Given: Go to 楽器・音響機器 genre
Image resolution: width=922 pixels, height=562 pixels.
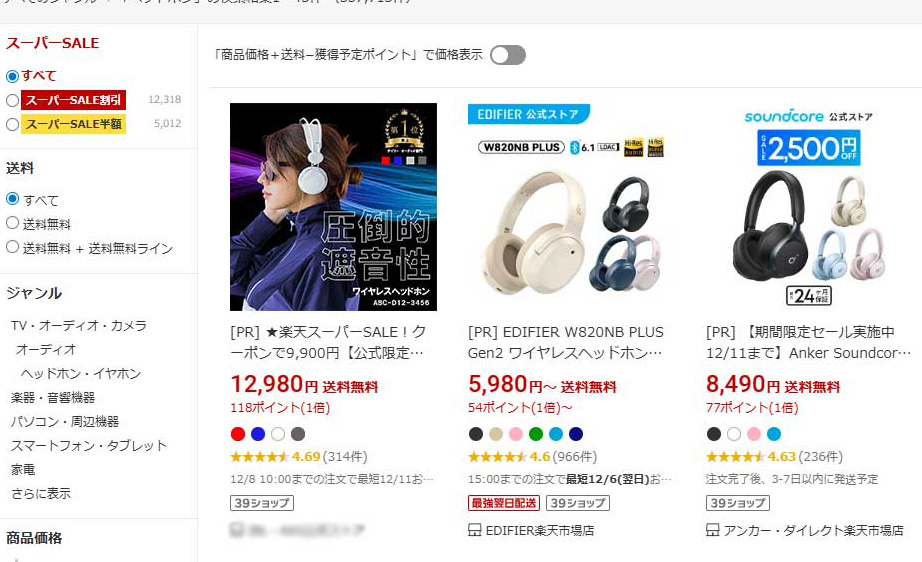Looking at the screenshot, I should tap(53, 398).
